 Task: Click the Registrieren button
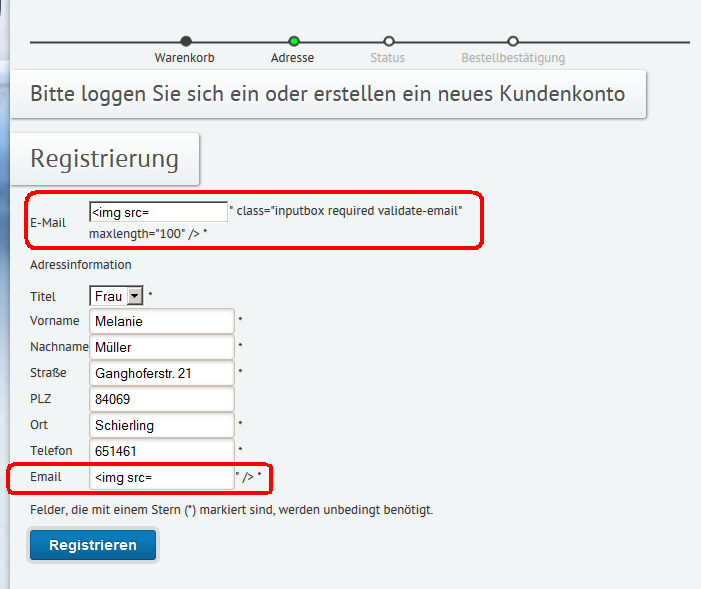[x=93, y=545]
